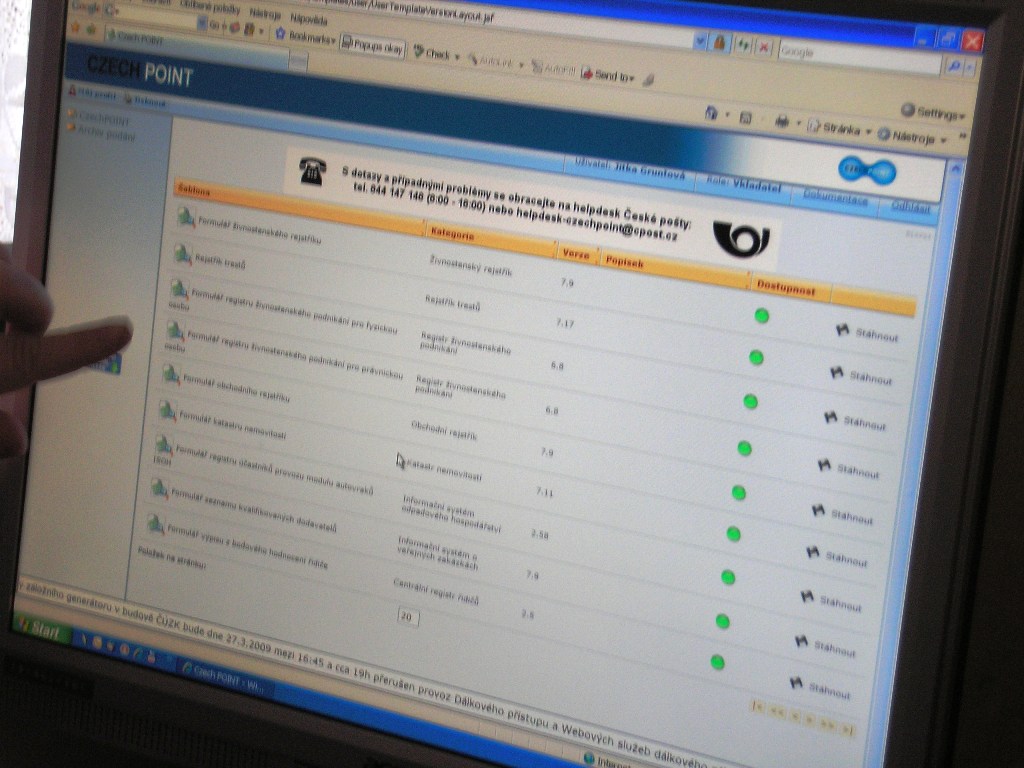Open the dropdown arrow next to search button
1024x768 pixels.
970,68
